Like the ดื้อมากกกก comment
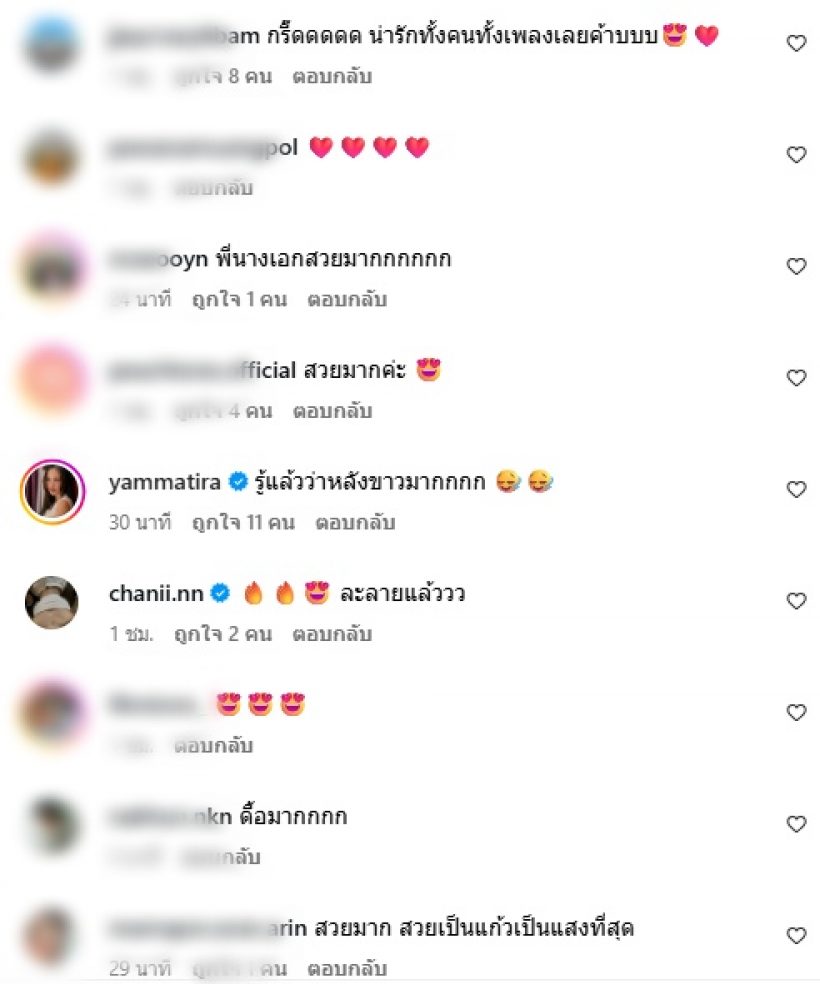The height and width of the screenshot is (984, 820). pos(796,824)
